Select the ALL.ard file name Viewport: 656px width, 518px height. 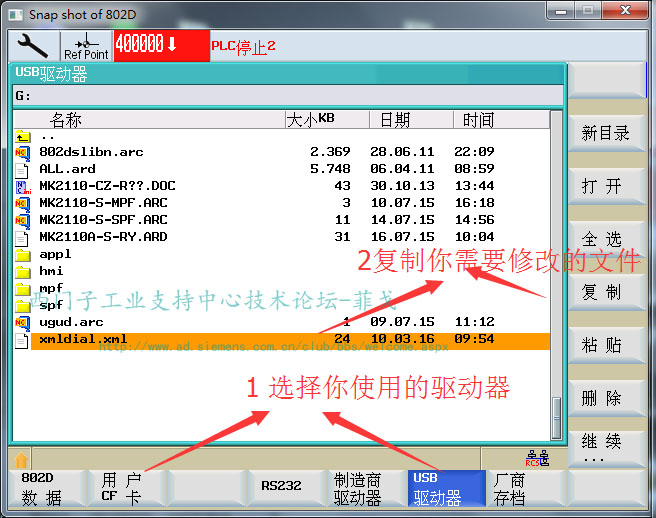coord(67,169)
